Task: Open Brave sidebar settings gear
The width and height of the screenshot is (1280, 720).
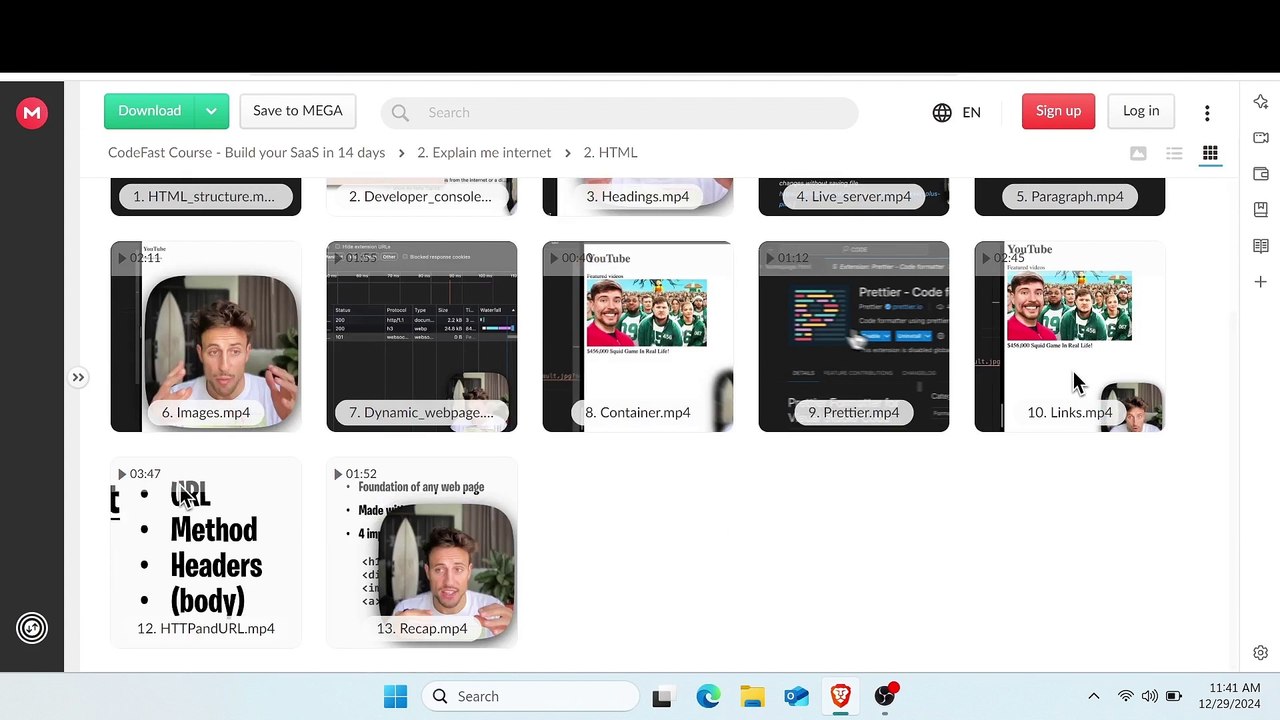Action: pos(1261,653)
